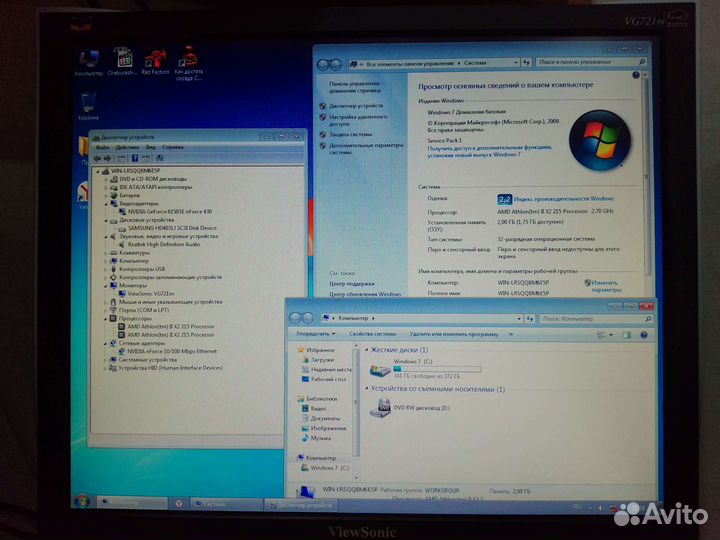Open the Действие menu in Device Manager
The image size is (720, 540).
[x=127, y=147]
